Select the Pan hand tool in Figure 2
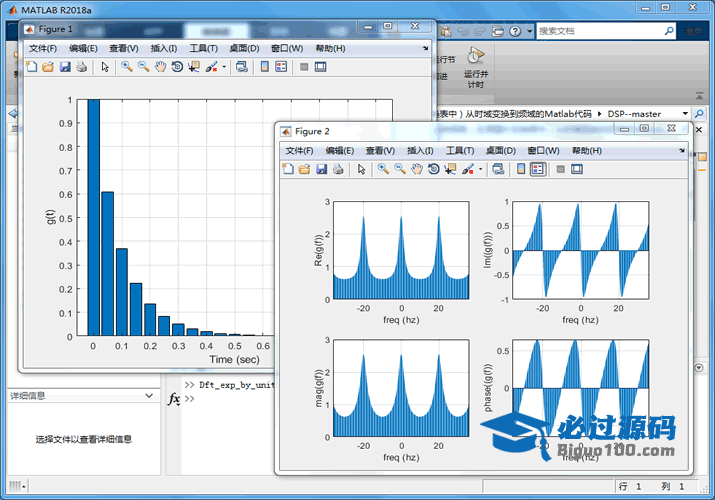This screenshot has height=500, width=715. (416, 169)
